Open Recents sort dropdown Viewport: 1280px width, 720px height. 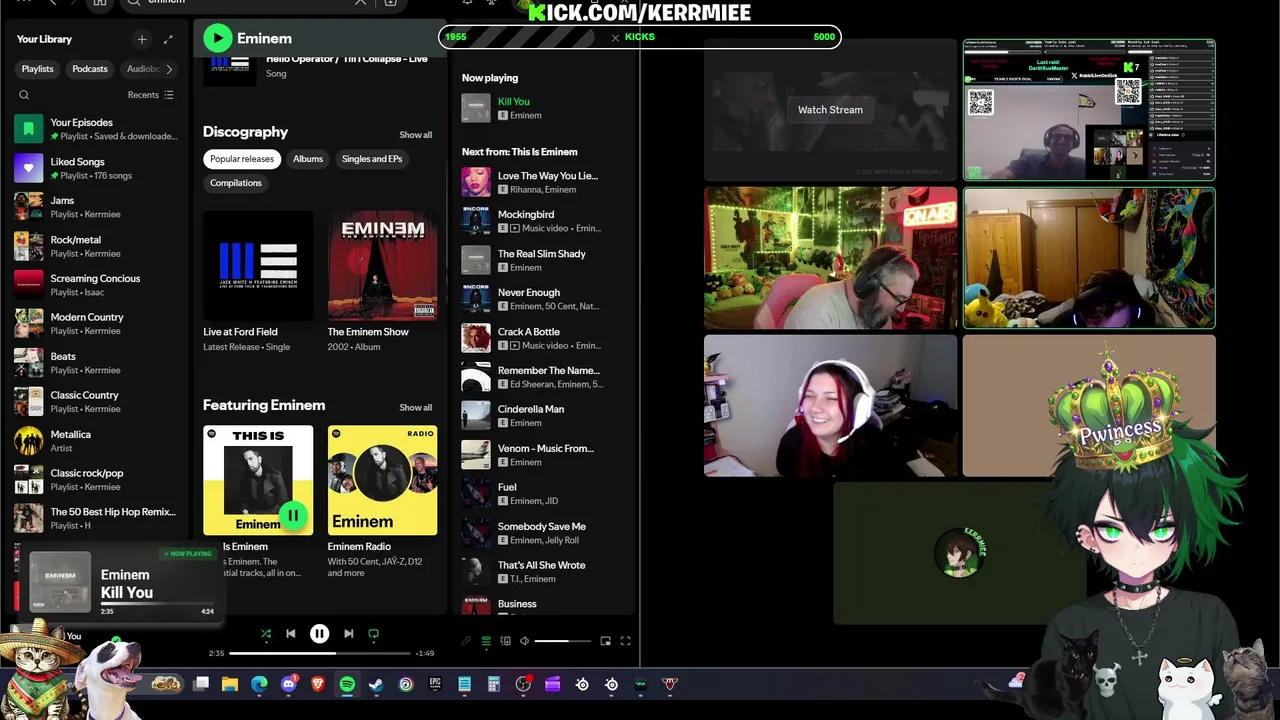[151, 95]
